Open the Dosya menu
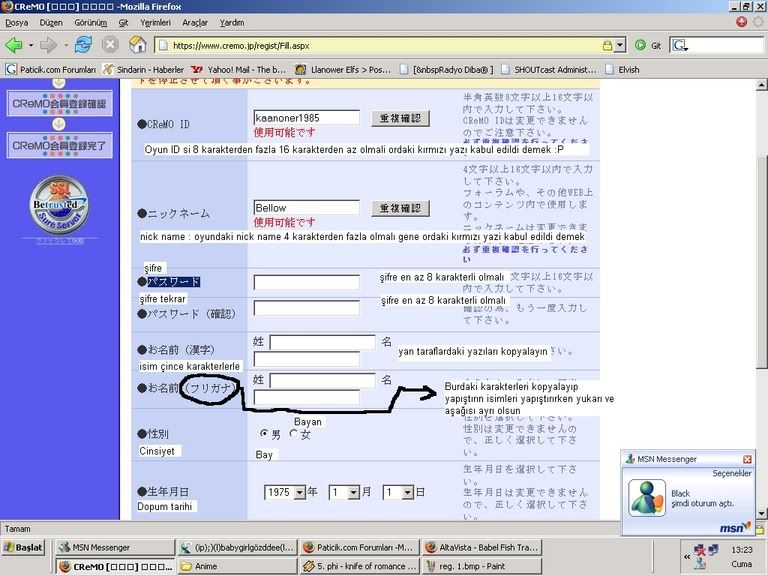 (x=17, y=23)
